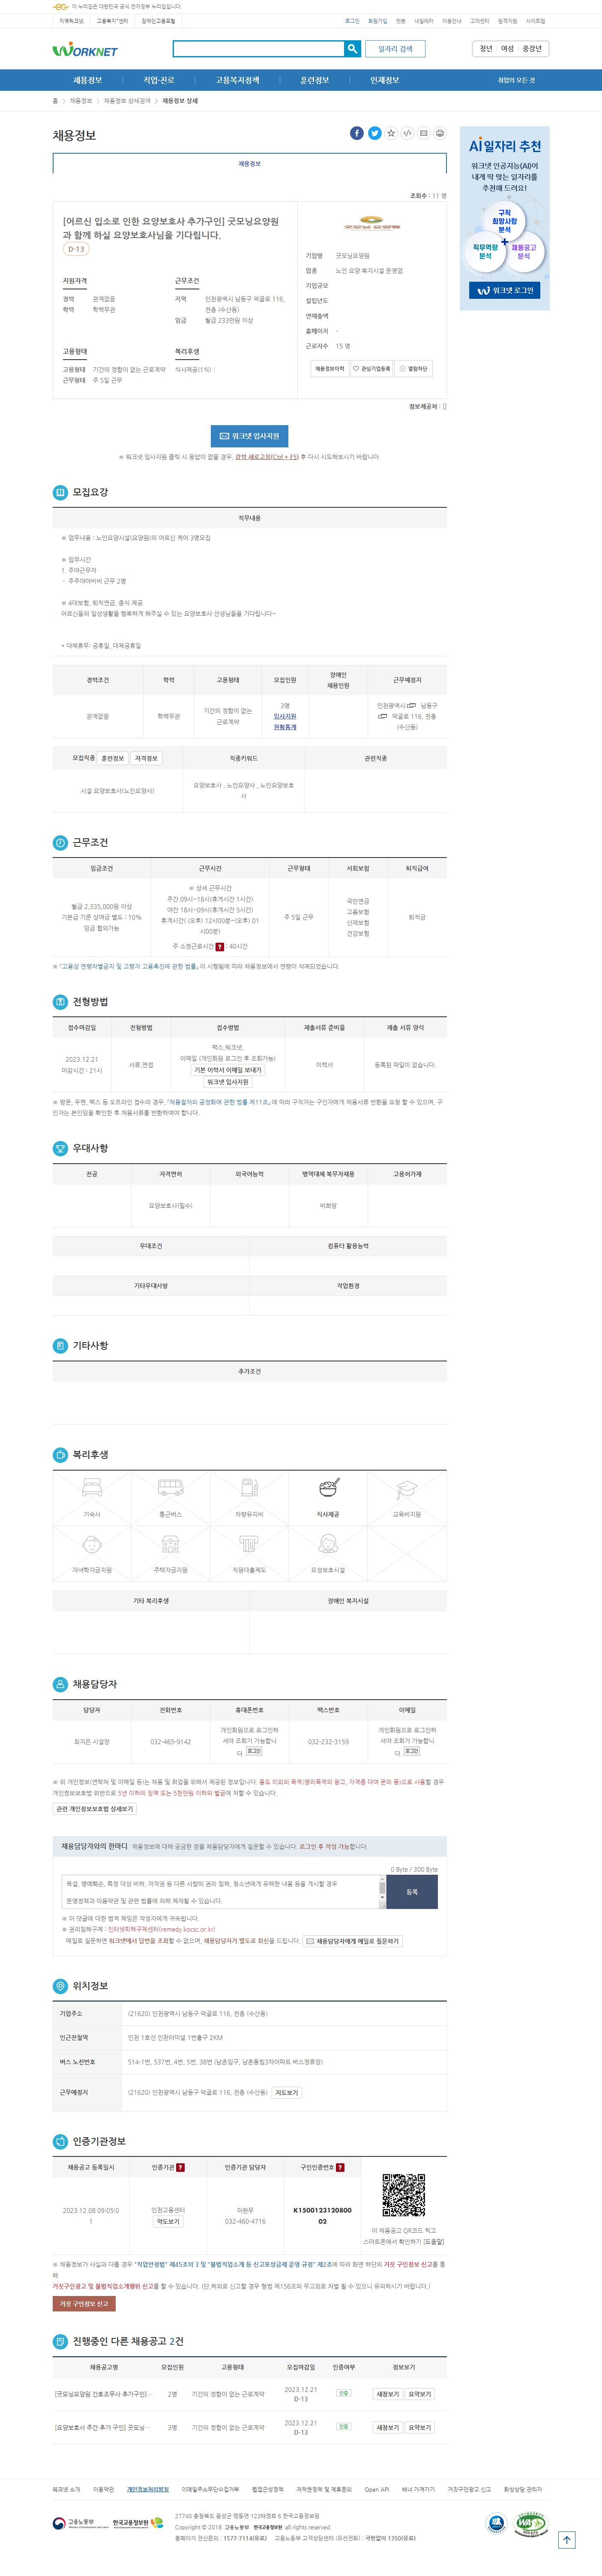
Task: Open the 개인정보처리방침 footer link
Action: [x=148, y=2489]
